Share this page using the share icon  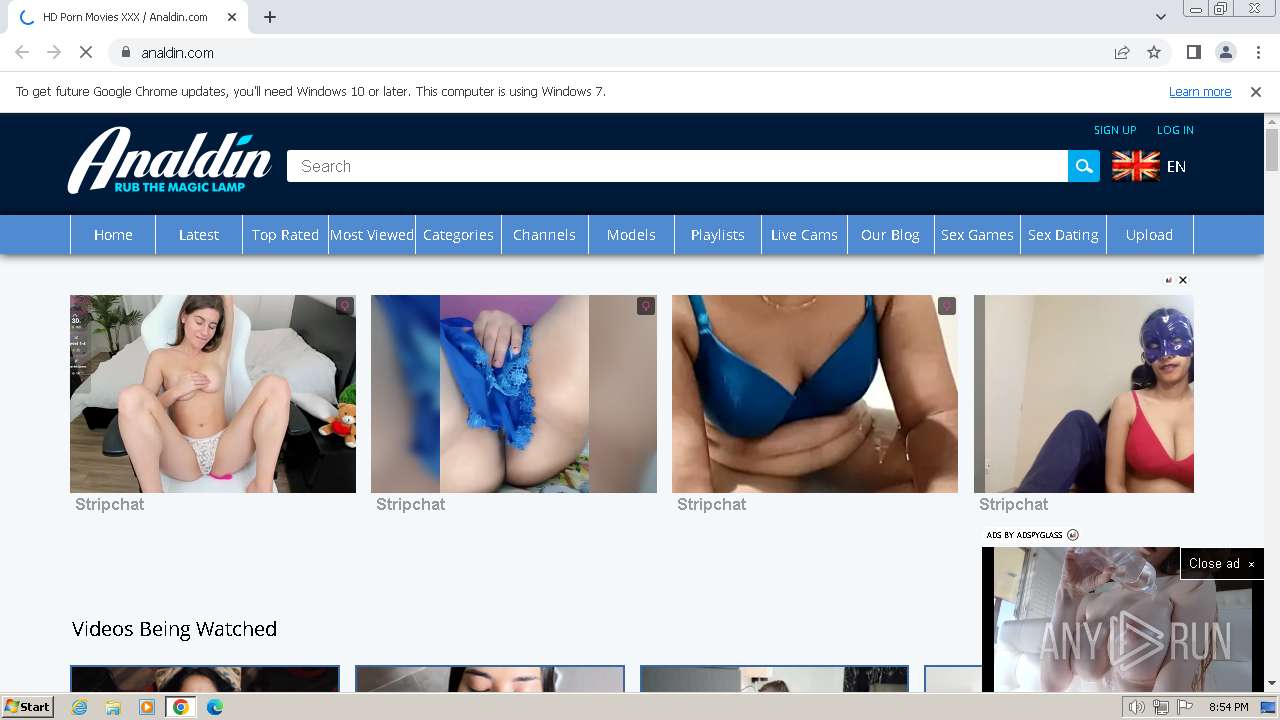point(1122,52)
